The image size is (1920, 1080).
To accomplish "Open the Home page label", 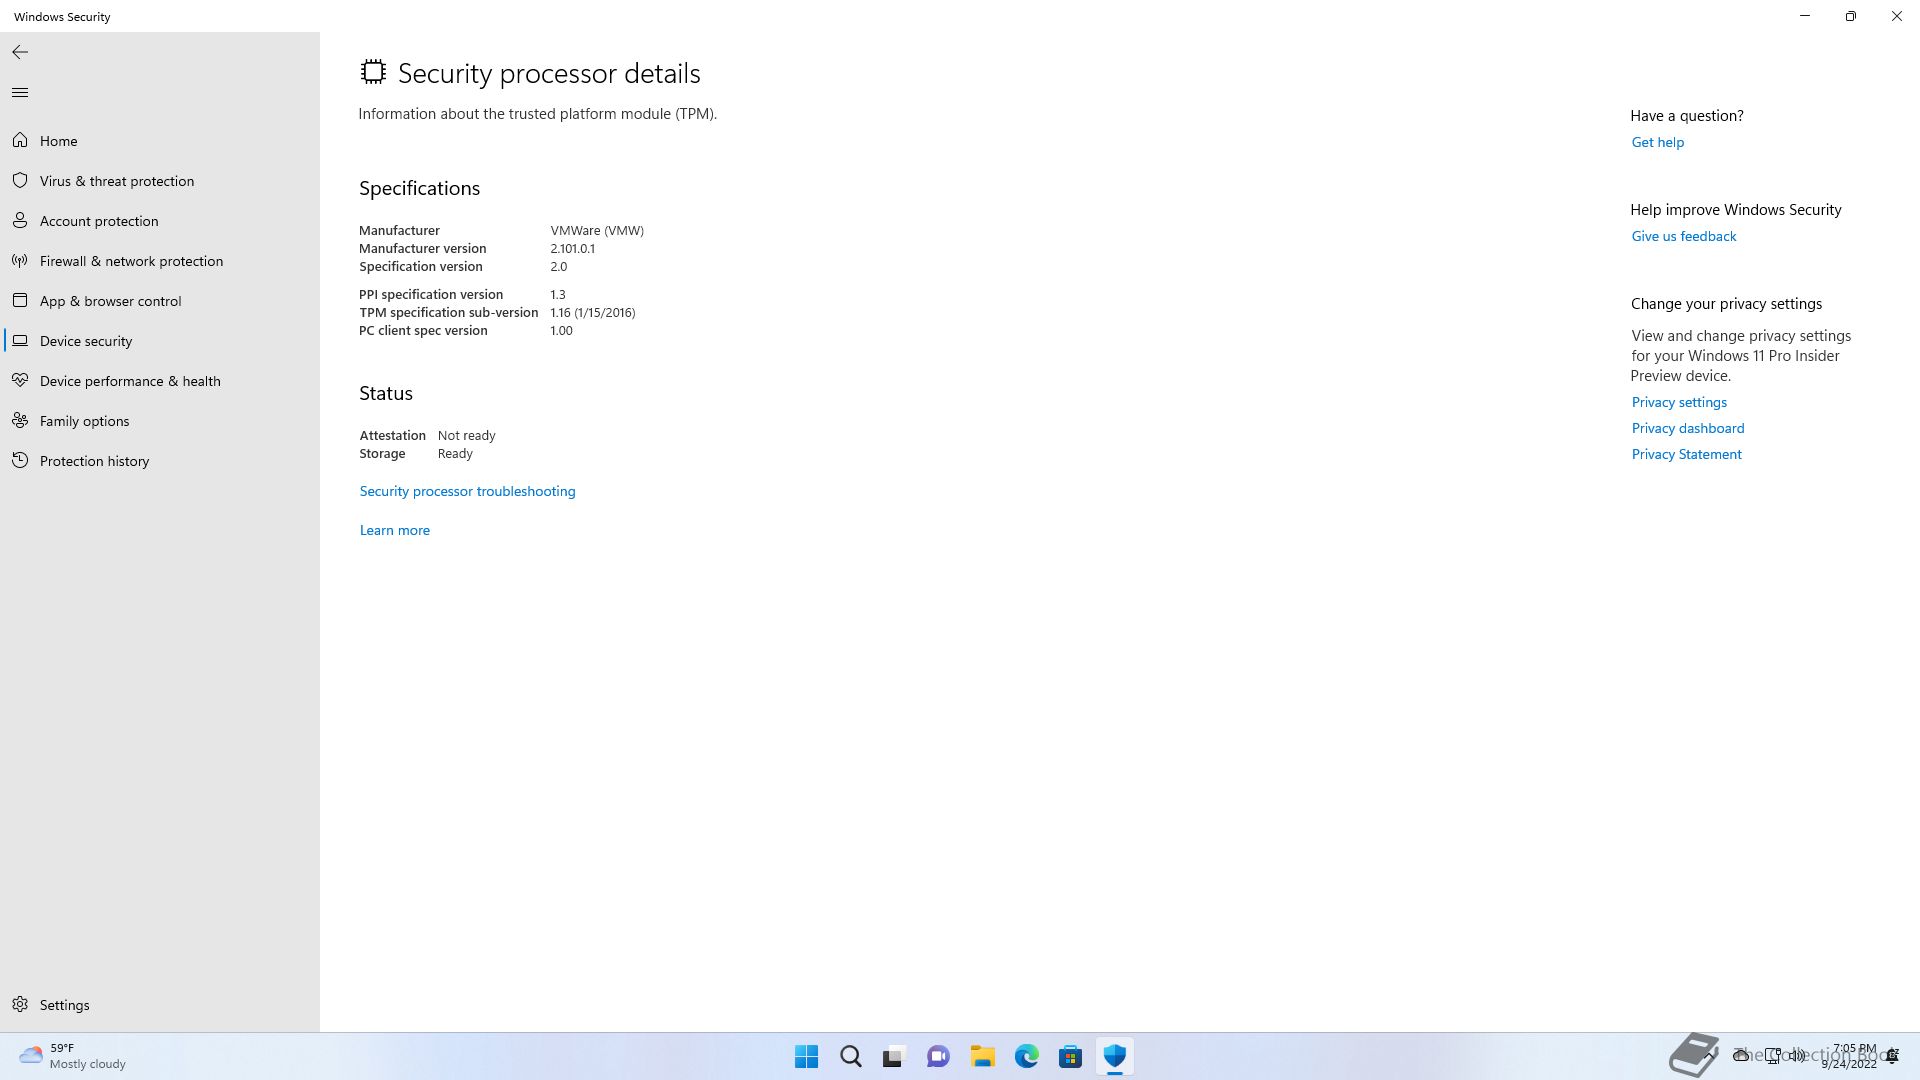I will coord(58,141).
